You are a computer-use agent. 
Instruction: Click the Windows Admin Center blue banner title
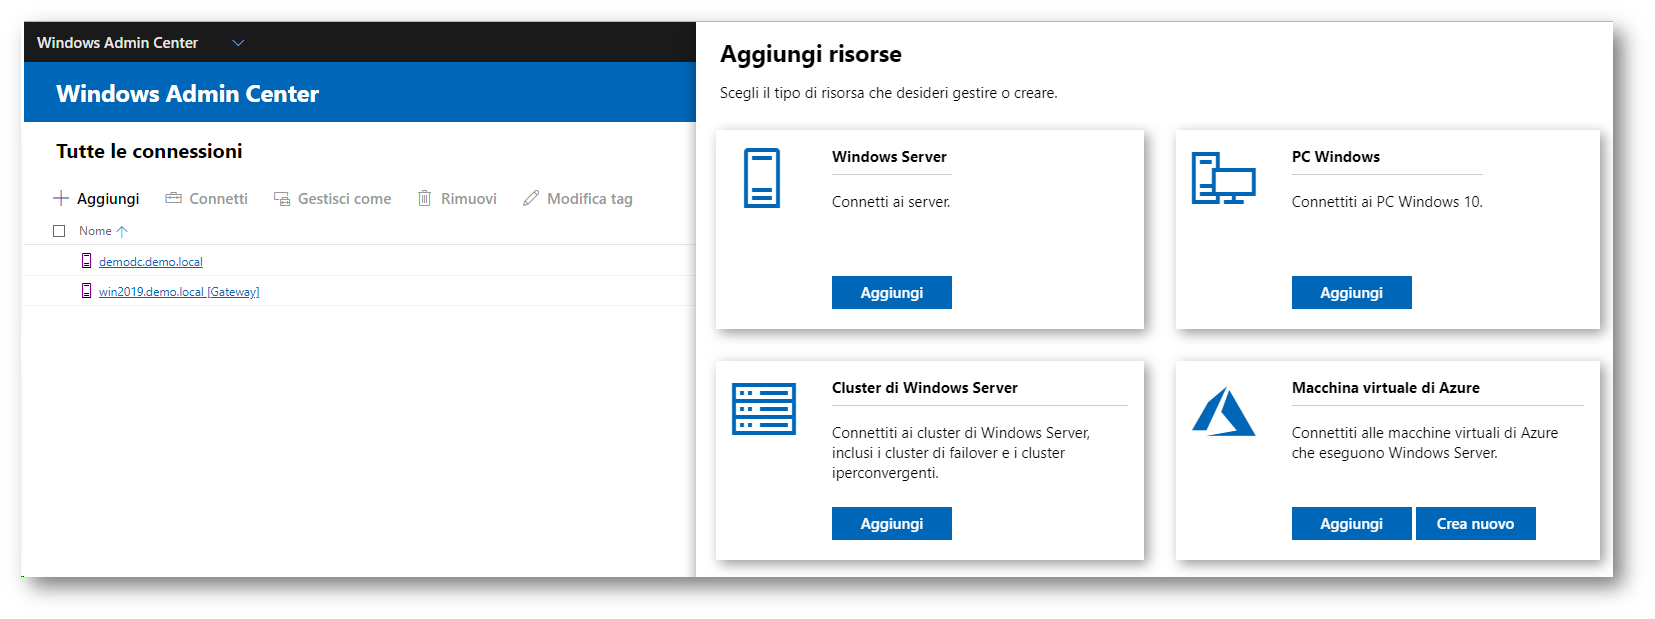pos(187,94)
